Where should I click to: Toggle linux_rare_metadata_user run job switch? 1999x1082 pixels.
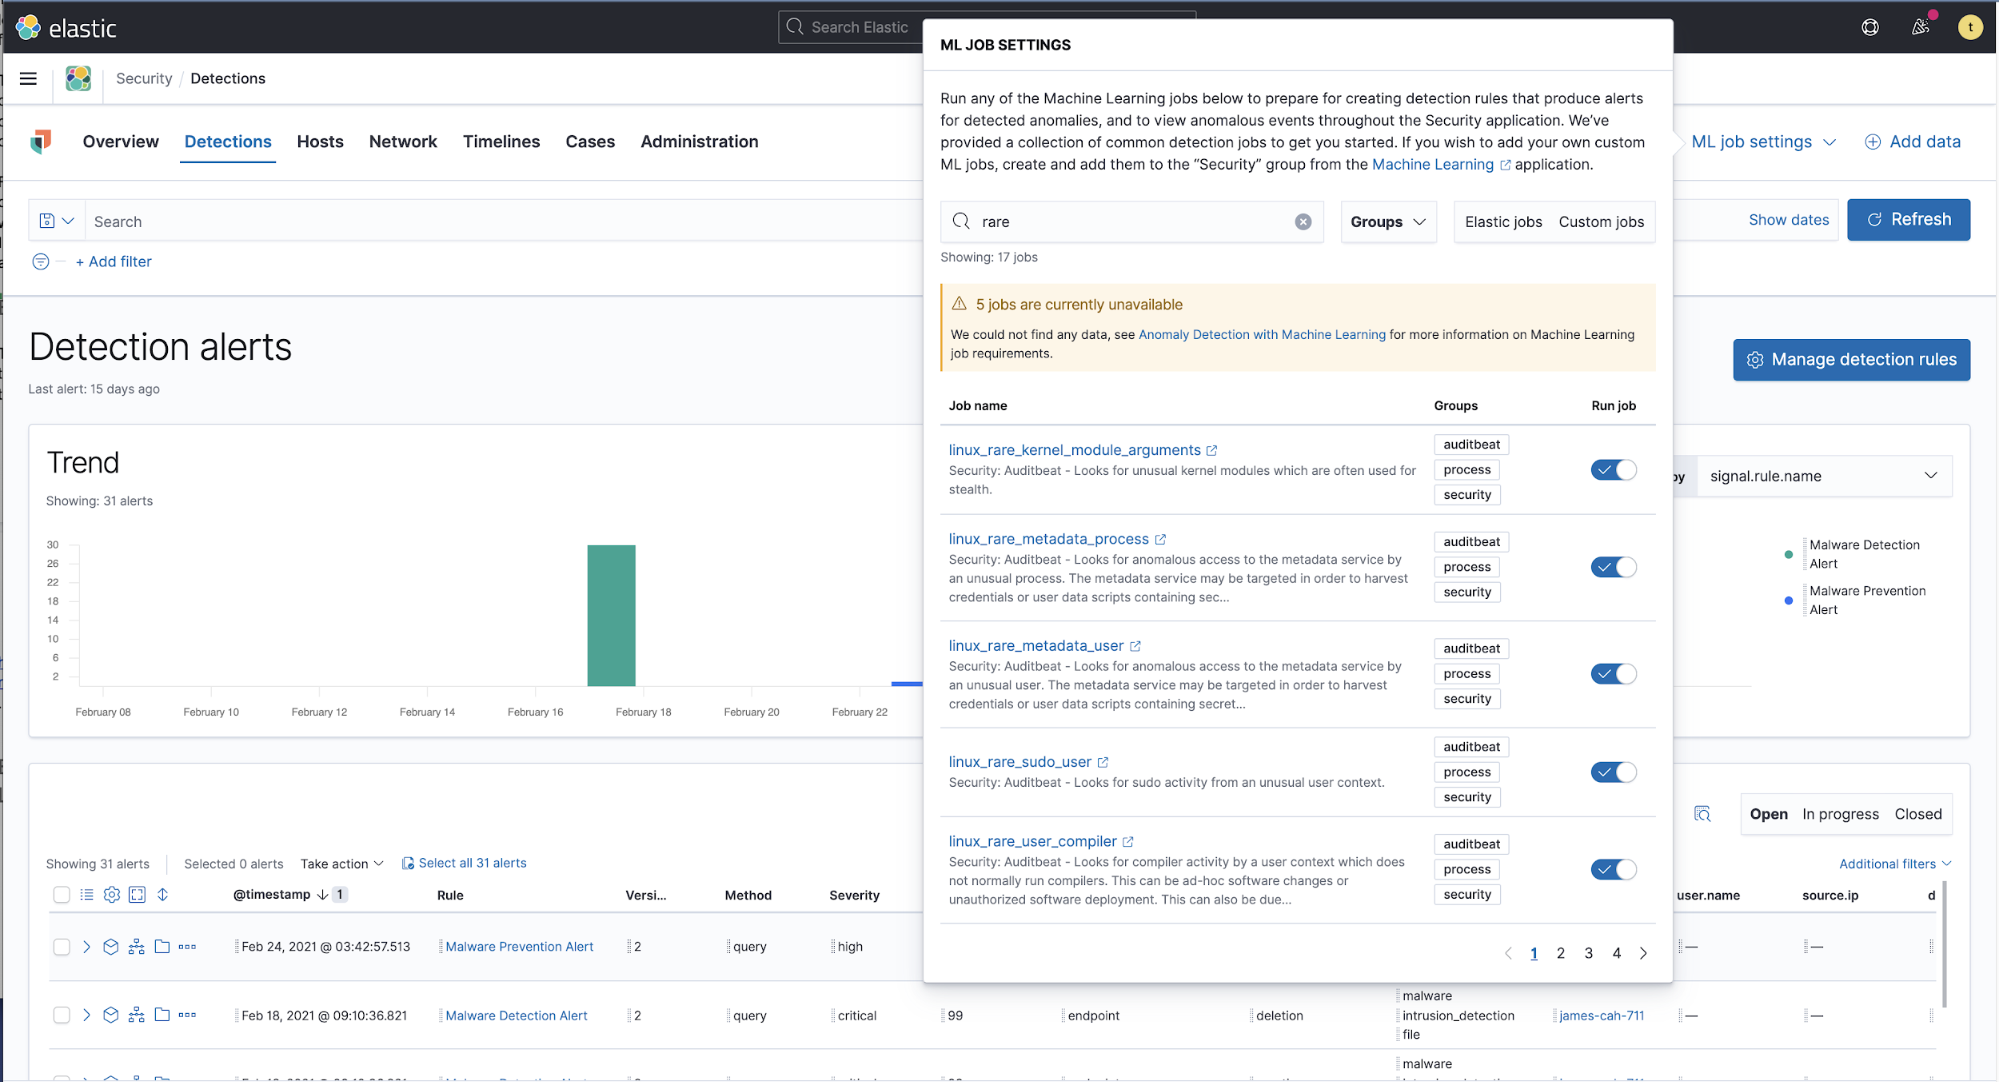1614,674
